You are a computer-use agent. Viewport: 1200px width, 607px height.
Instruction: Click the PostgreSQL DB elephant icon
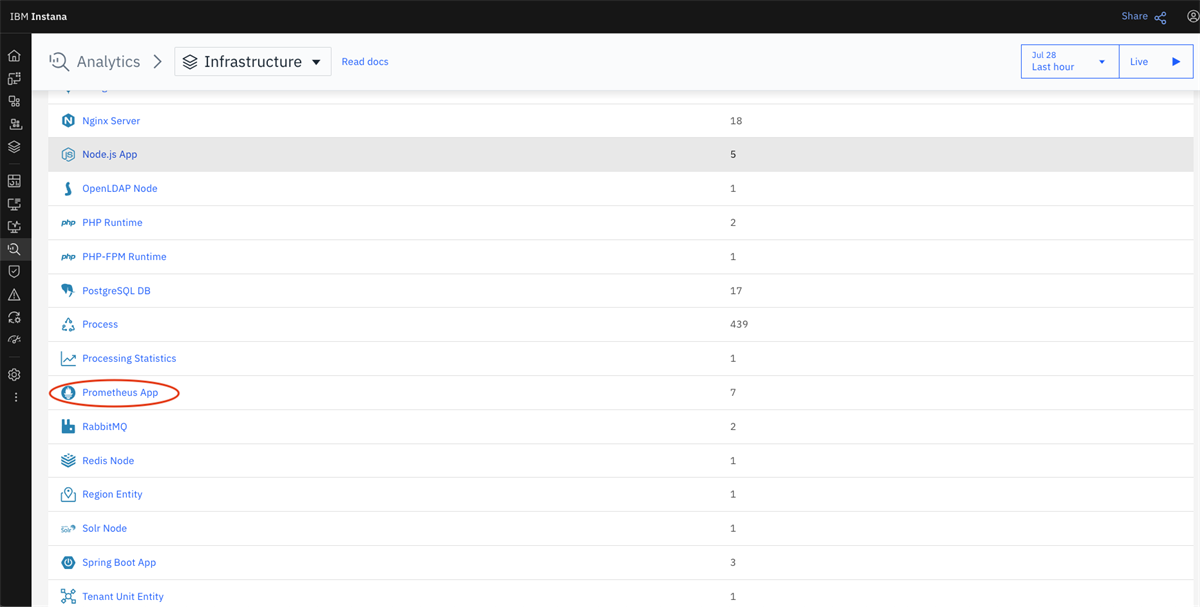(68, 291)
